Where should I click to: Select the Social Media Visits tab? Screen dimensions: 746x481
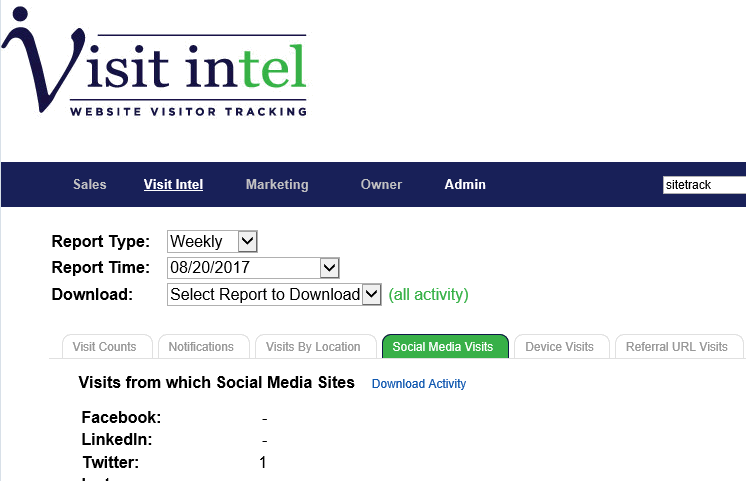[x=445, y=347]
